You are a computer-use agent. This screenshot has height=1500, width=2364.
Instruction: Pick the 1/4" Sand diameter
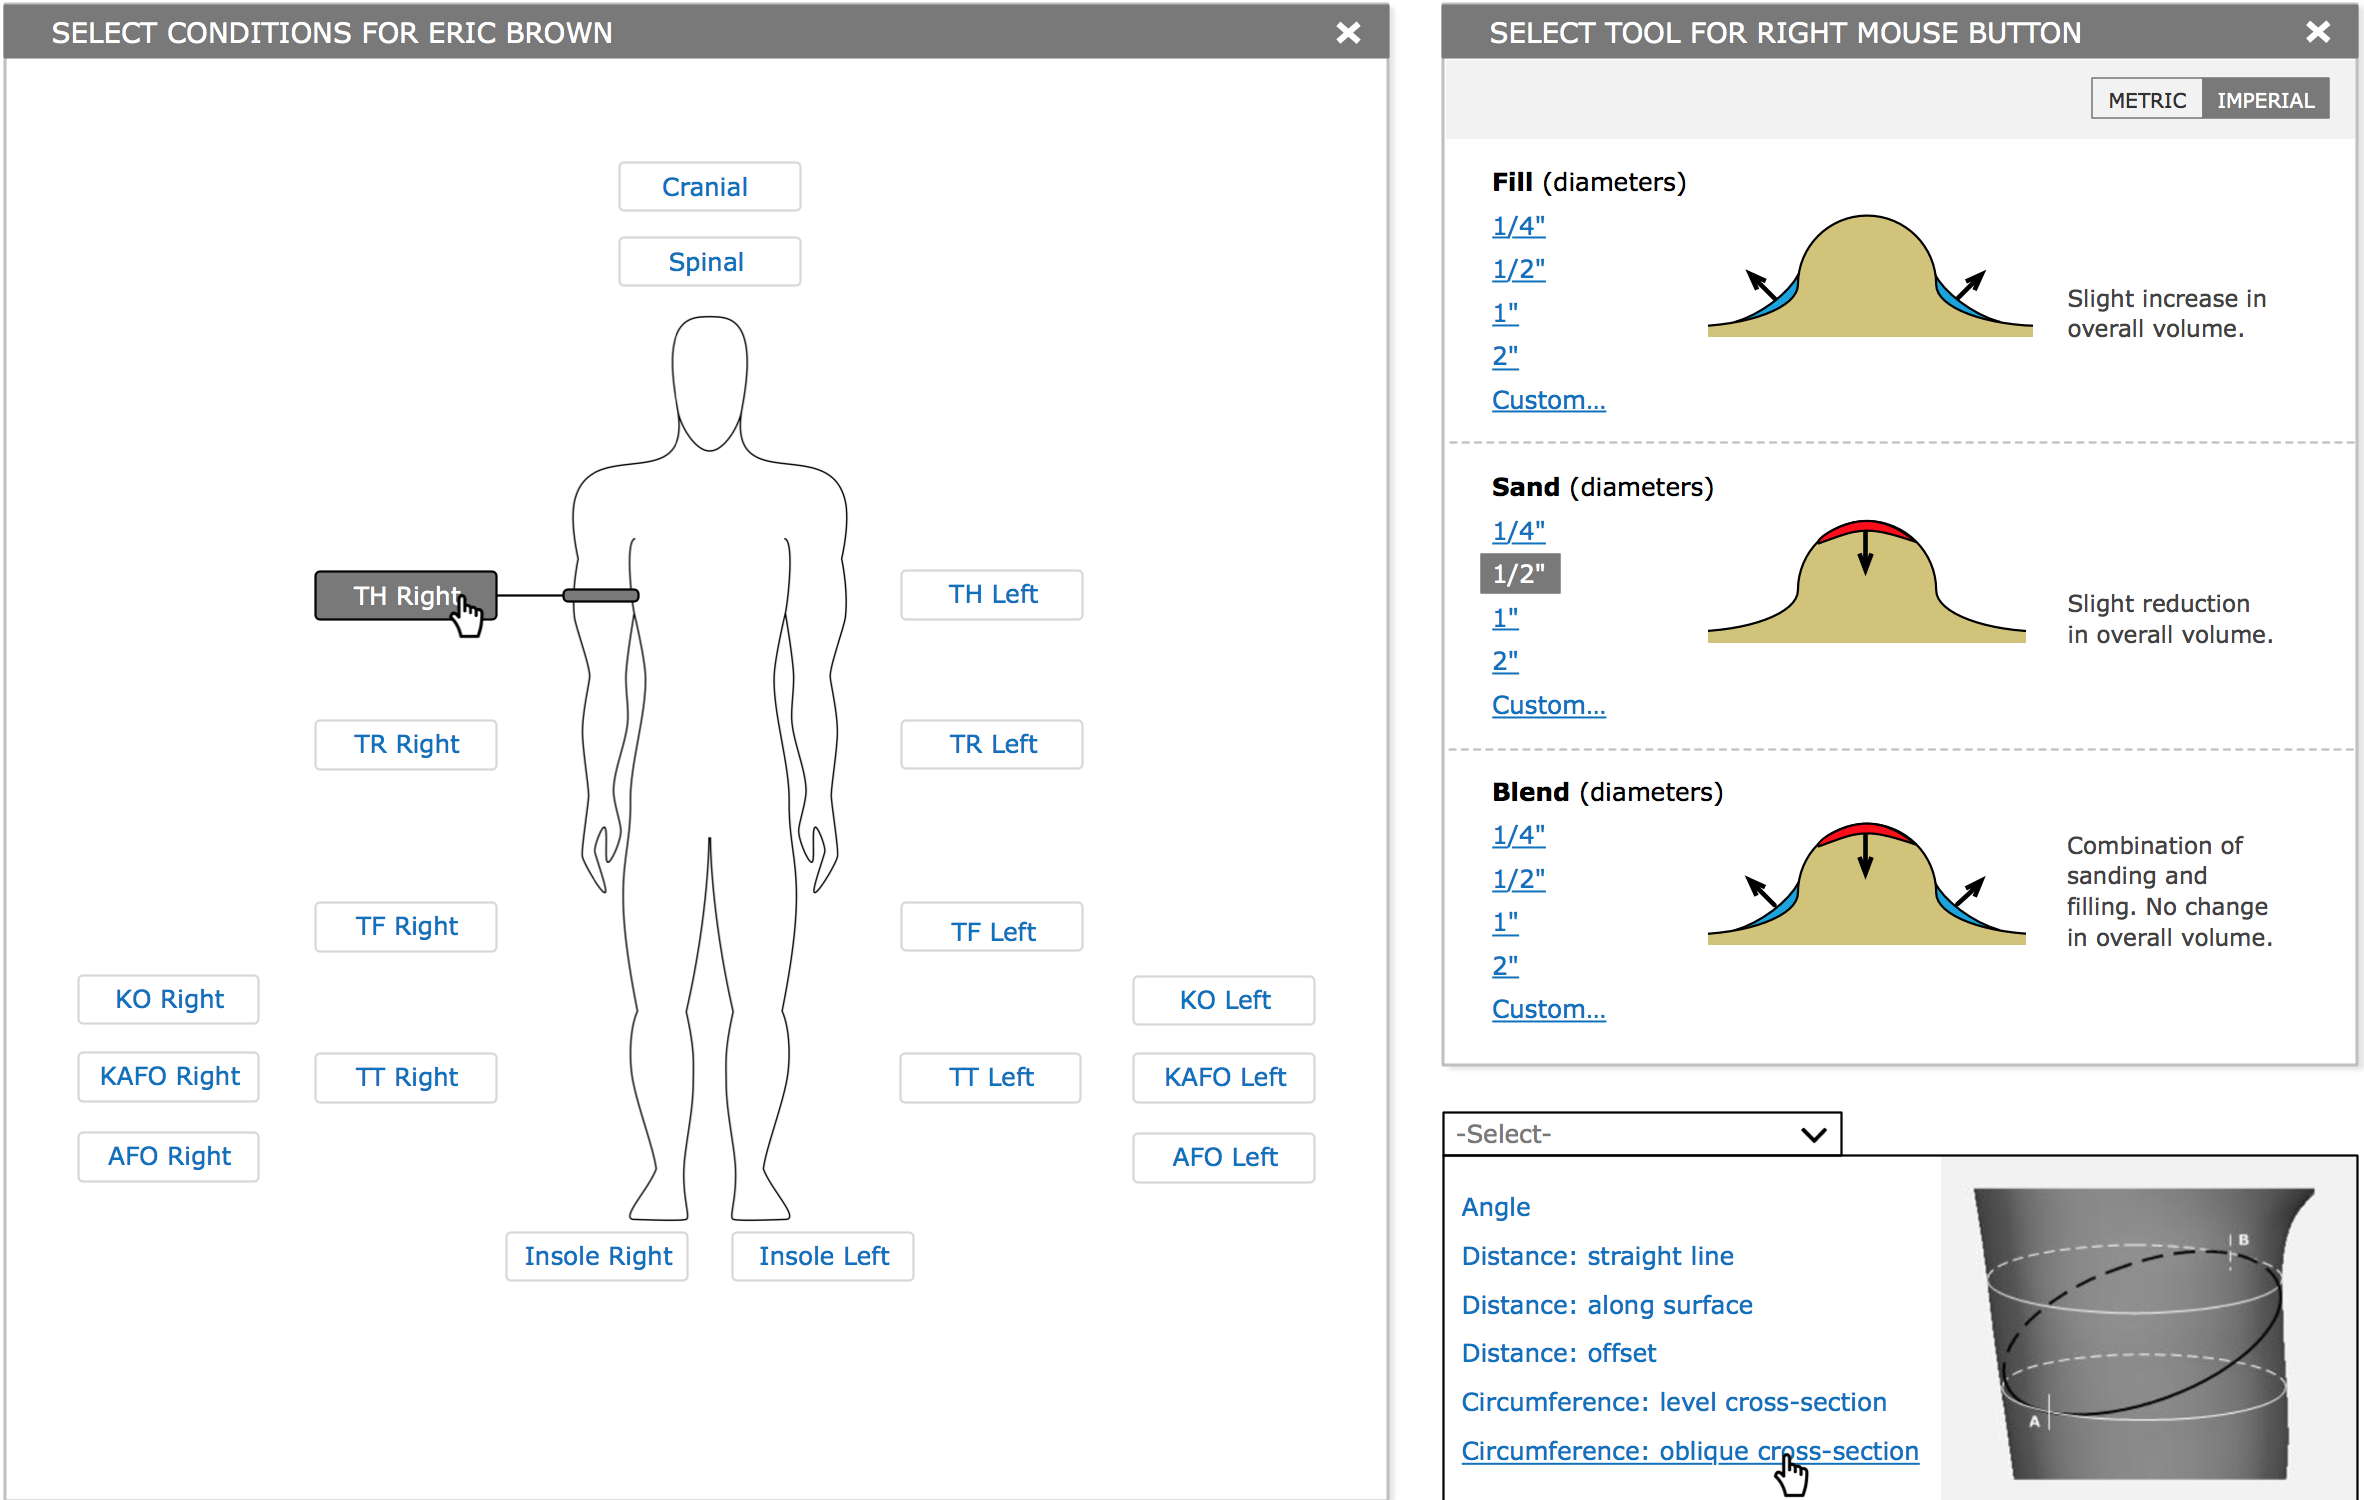(1518, 531)
